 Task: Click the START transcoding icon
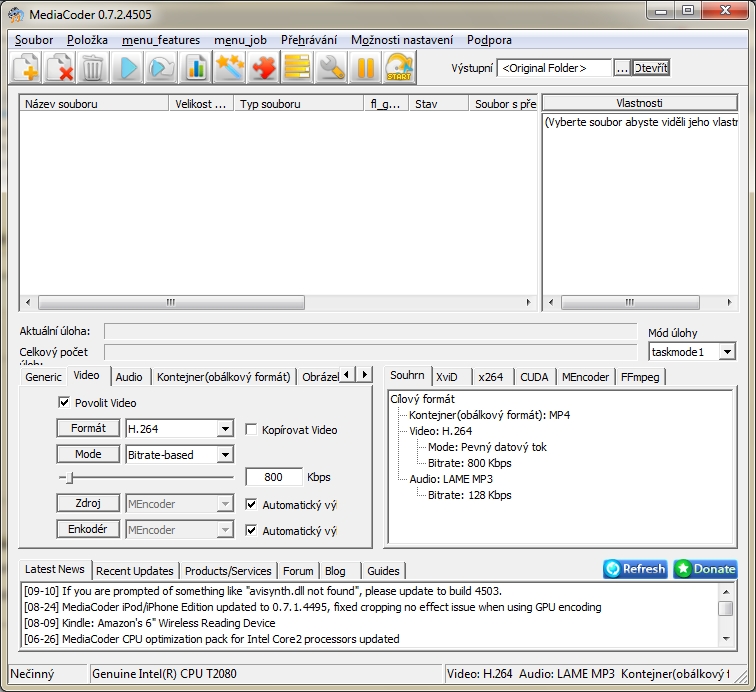[399, 68]
